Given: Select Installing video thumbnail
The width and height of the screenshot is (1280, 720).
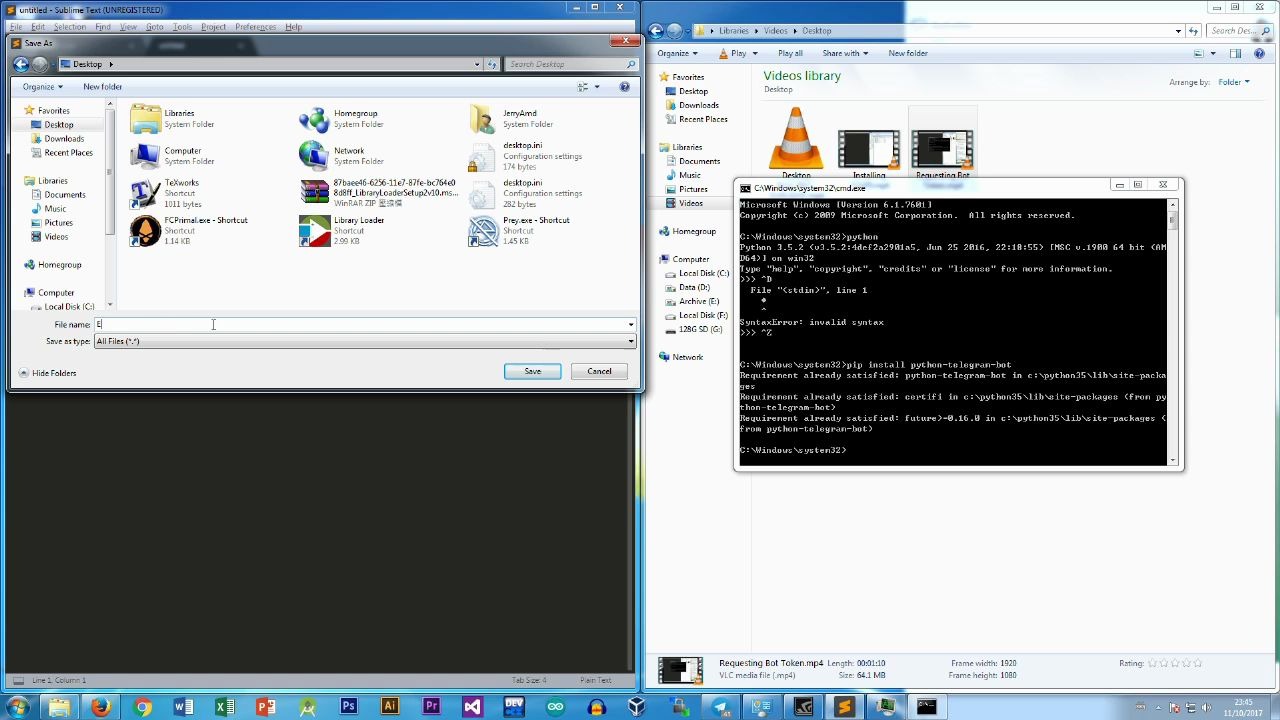Looking at the screenshot, I should (x=868, y=152).
